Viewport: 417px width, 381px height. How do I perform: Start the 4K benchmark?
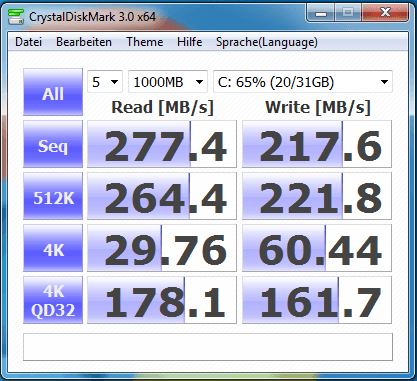[x=53, y=248]
